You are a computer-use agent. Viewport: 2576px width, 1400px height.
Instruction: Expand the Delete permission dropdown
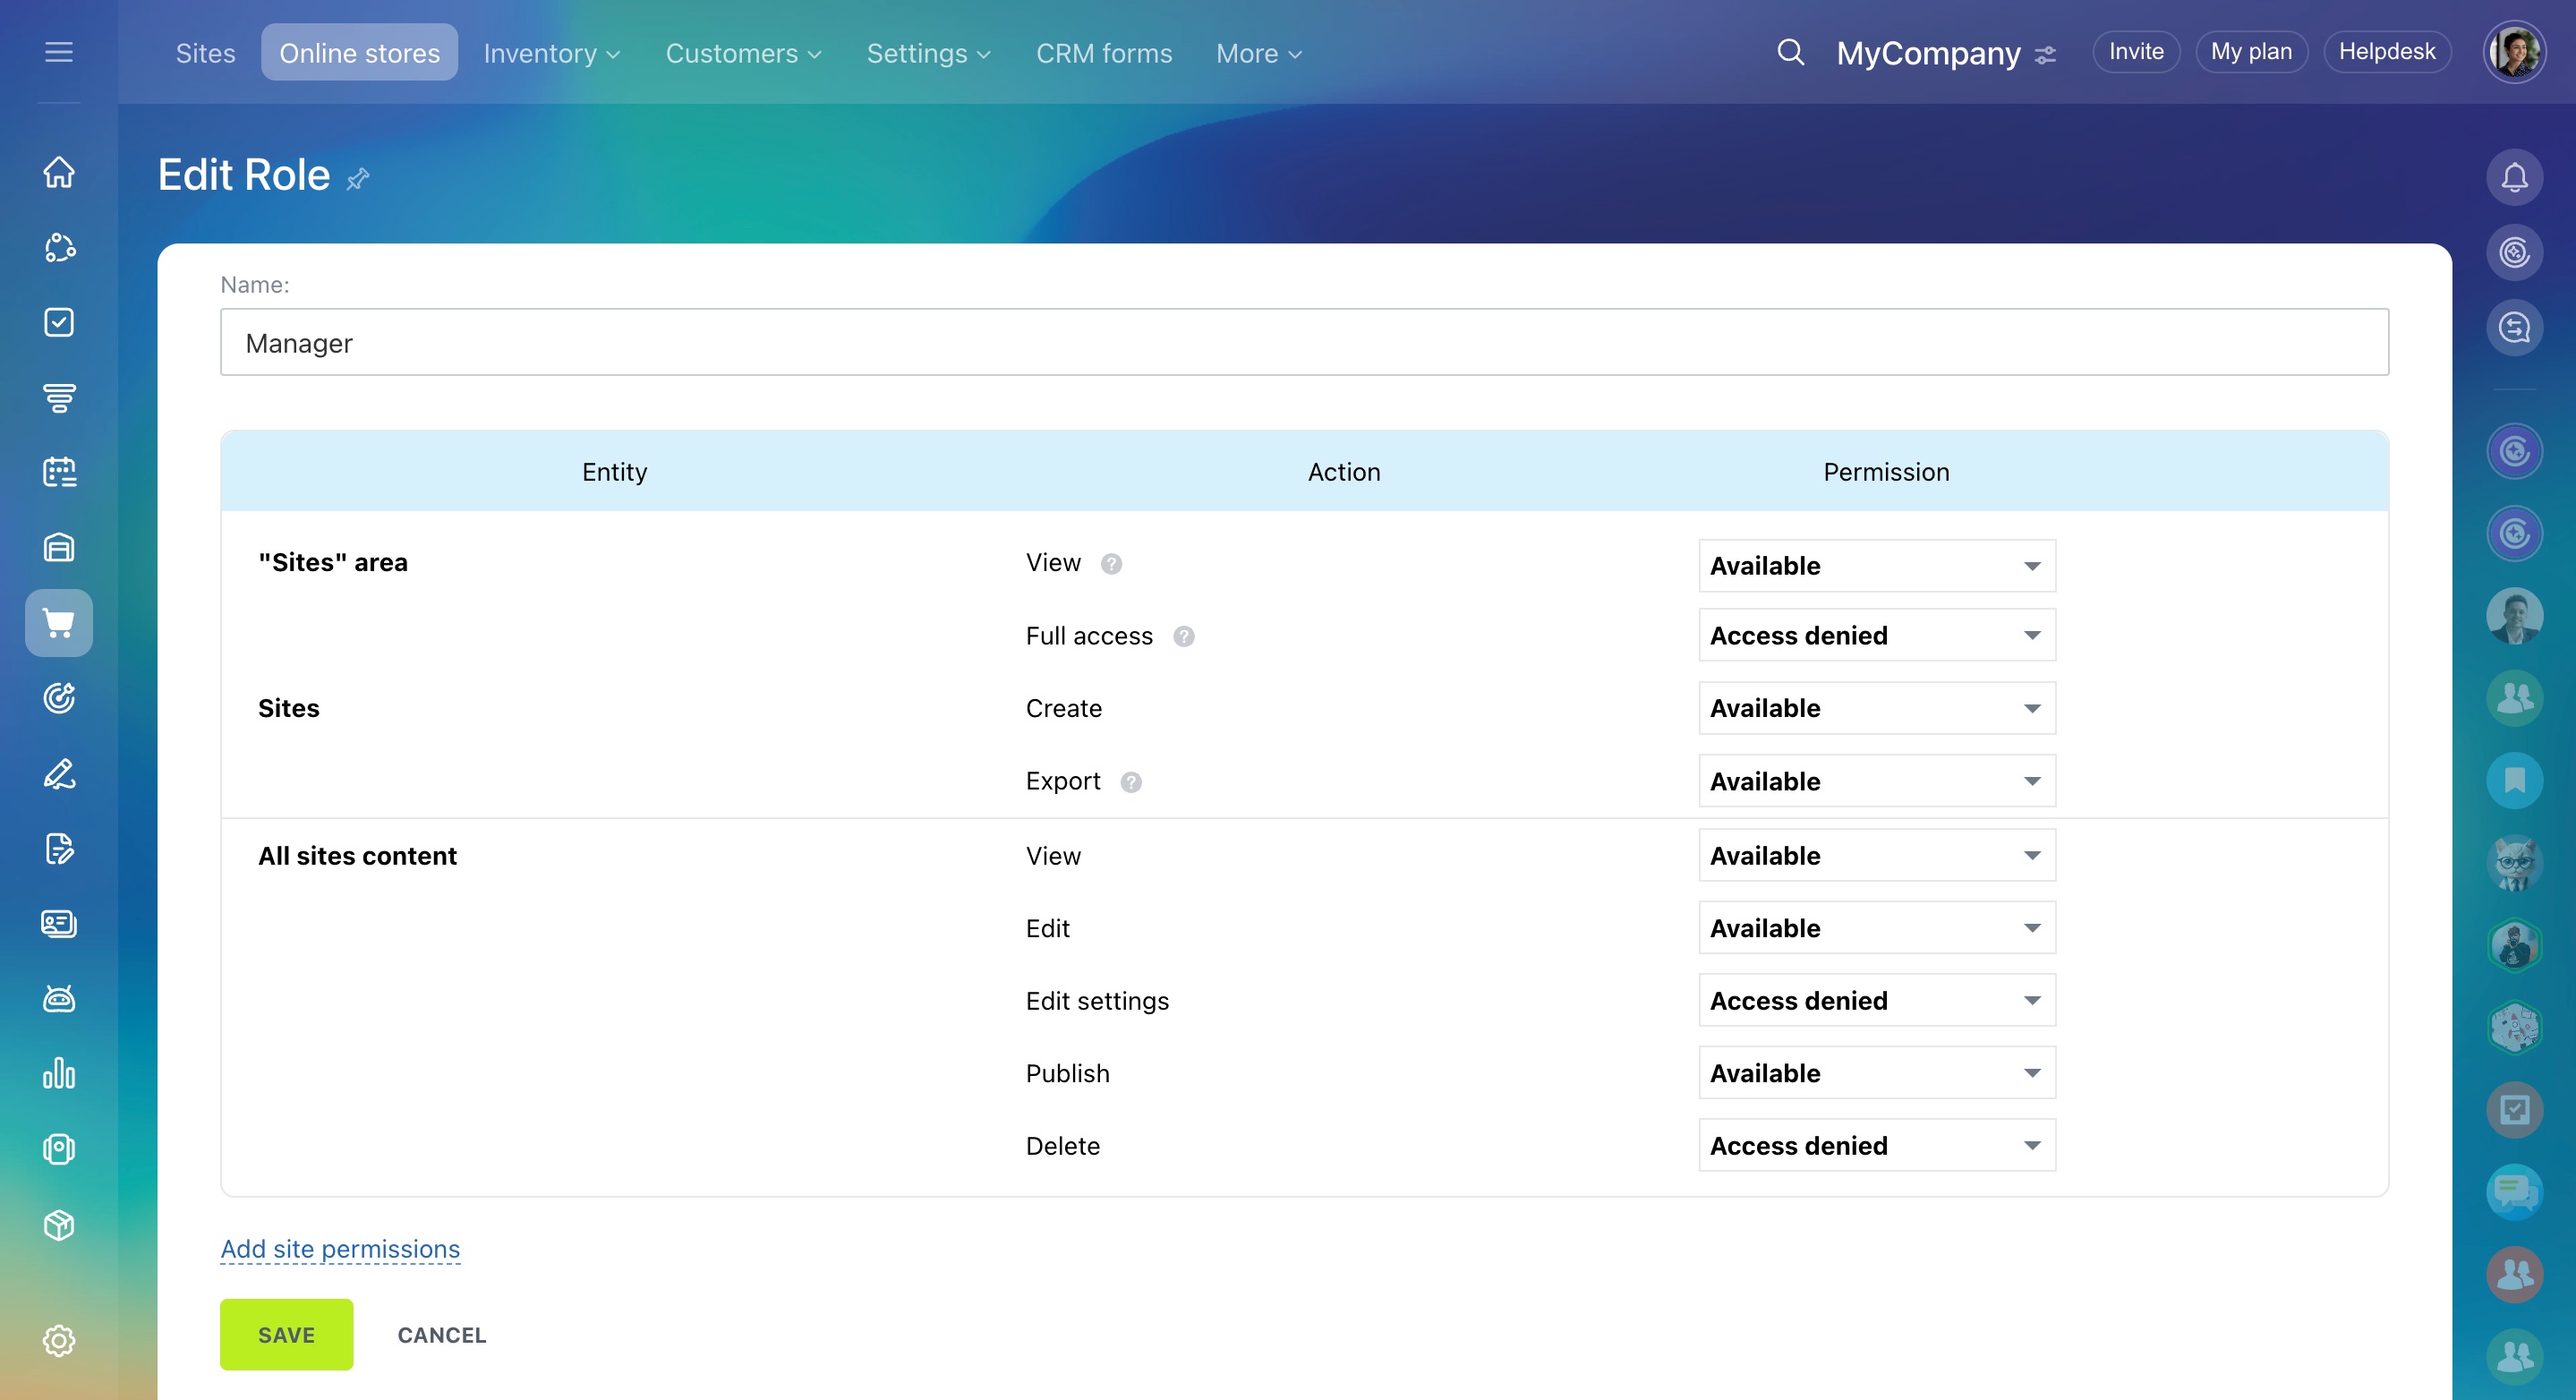click(x=1876, y=1145)
